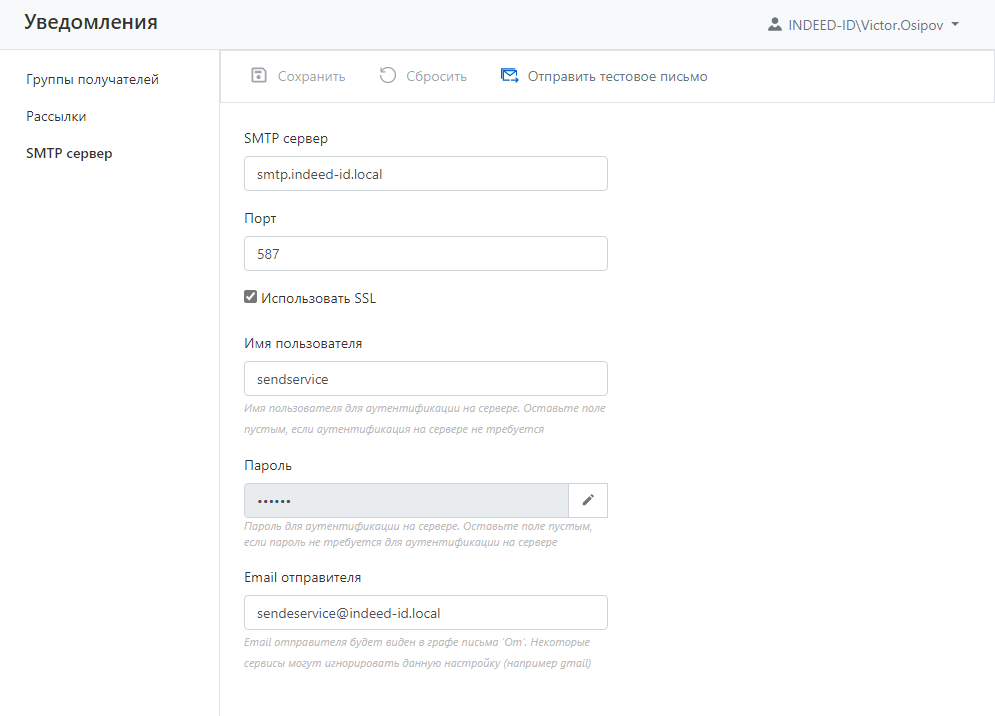Focus the SMTP сервер address field

425,173
